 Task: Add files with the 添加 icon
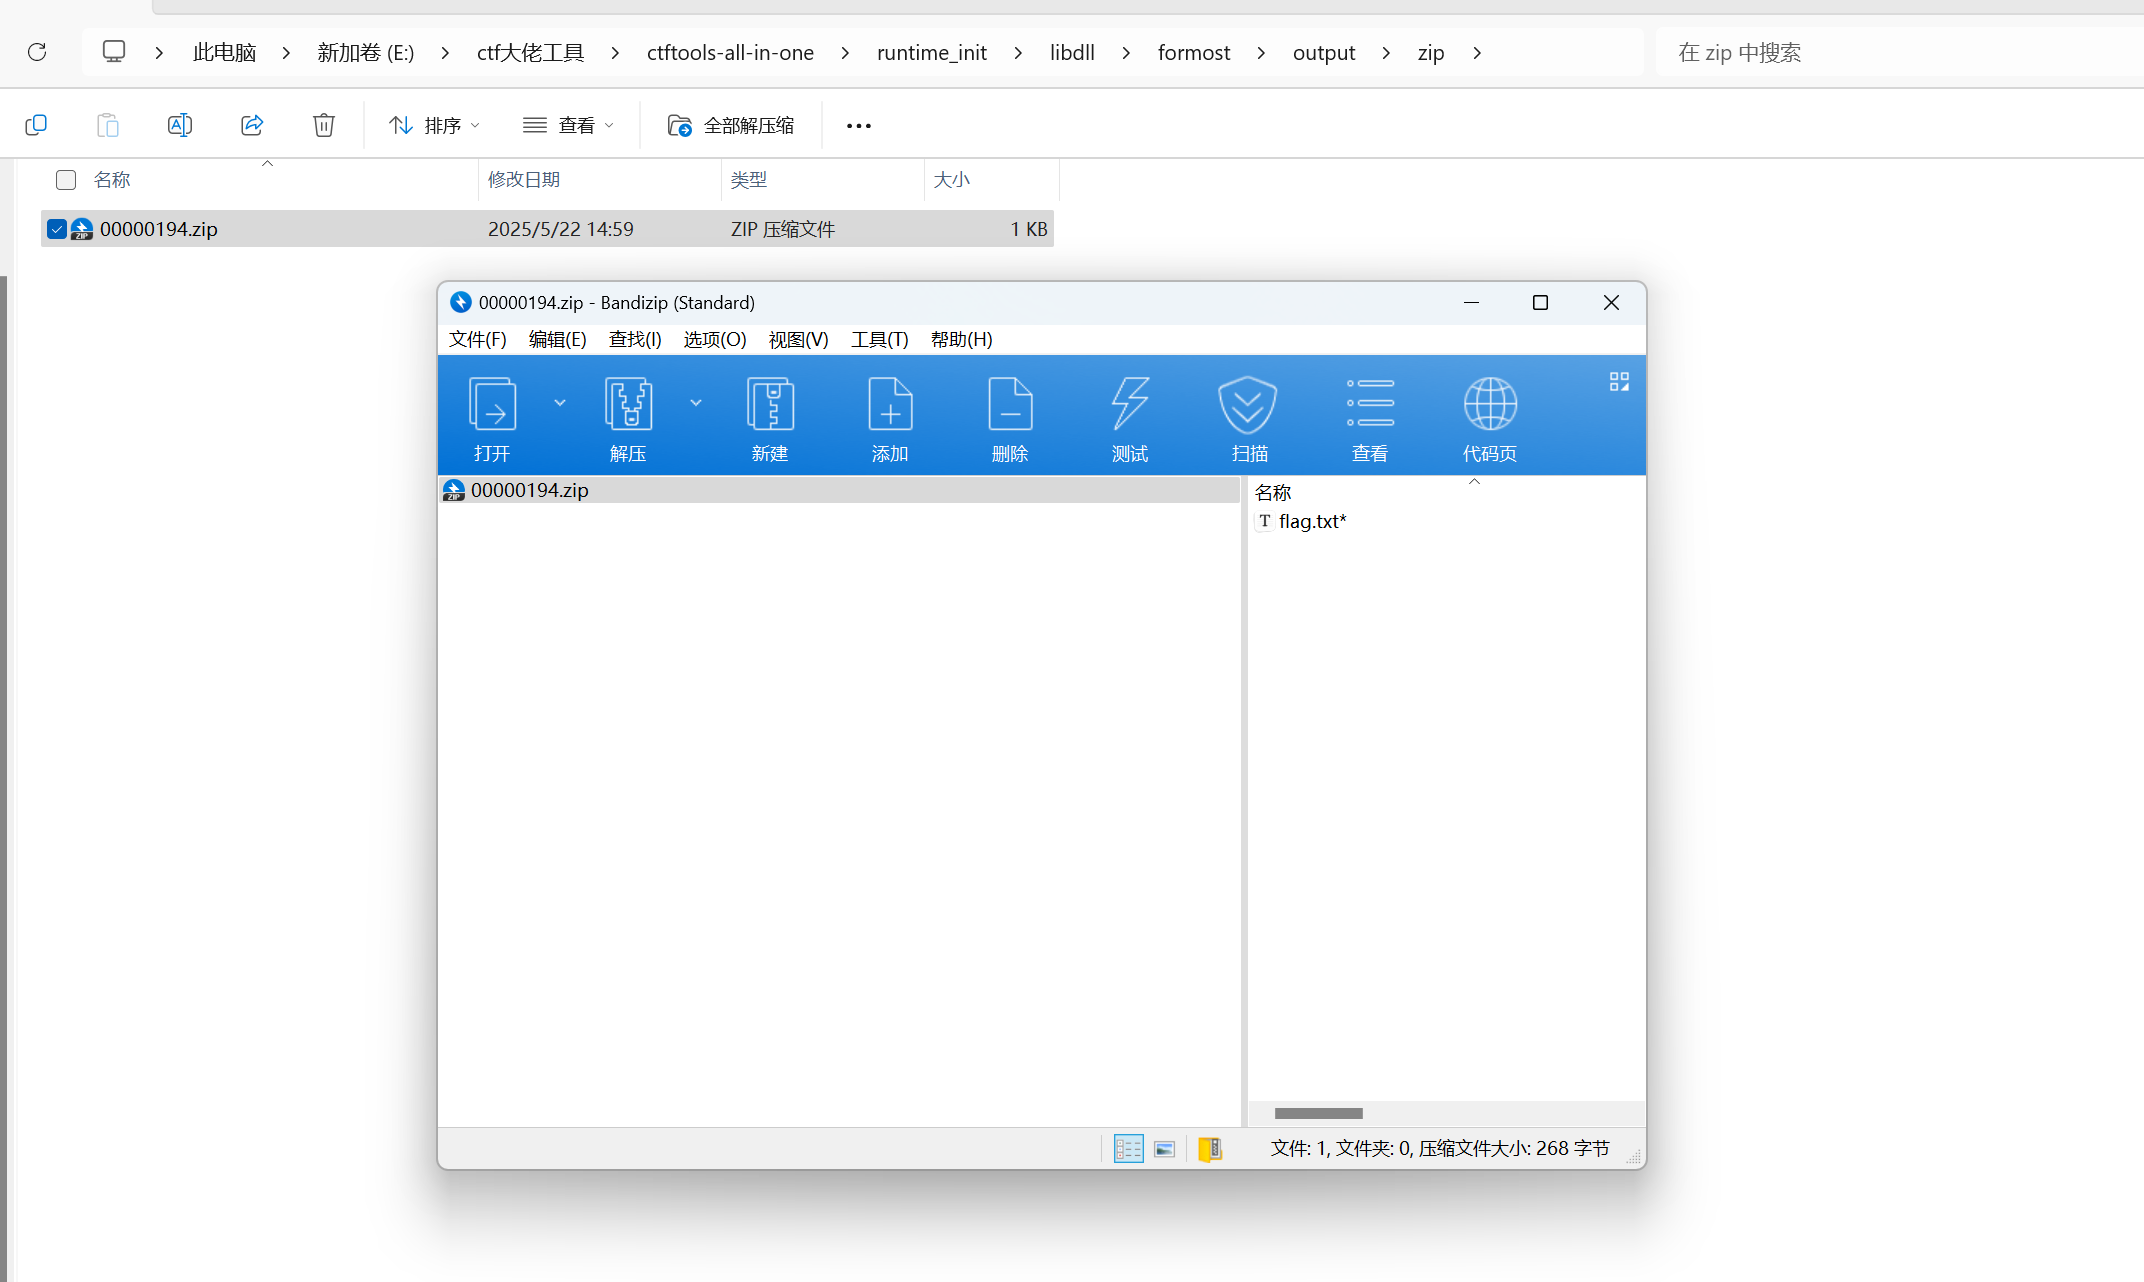[x=890, y=418]
